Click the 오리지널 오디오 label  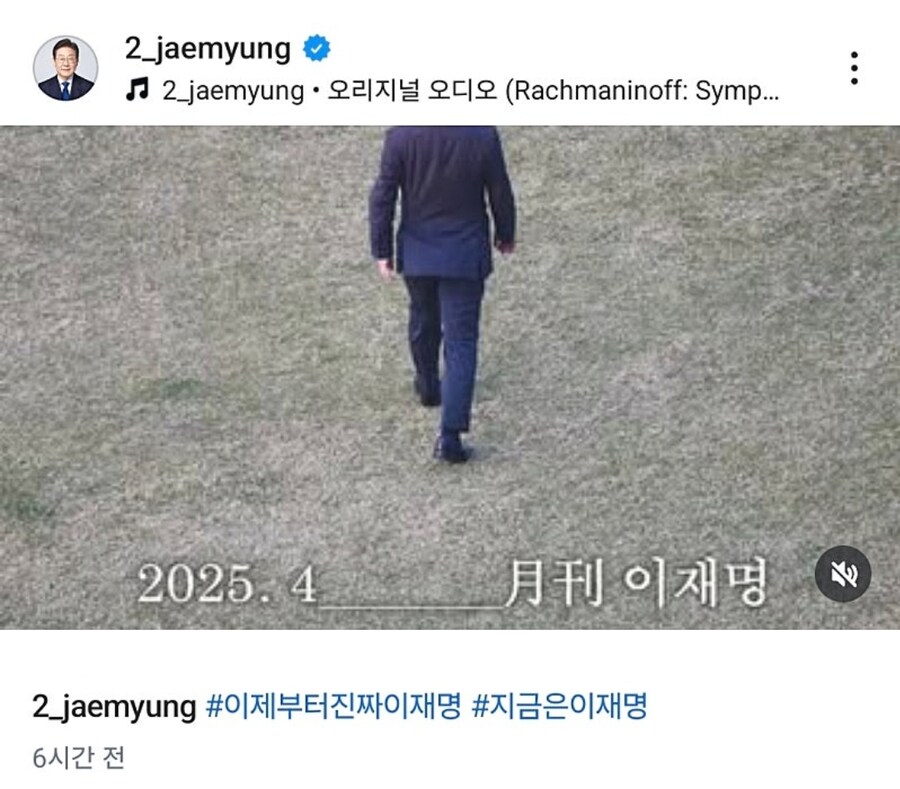pyautogui.click(x=412, y=90)
